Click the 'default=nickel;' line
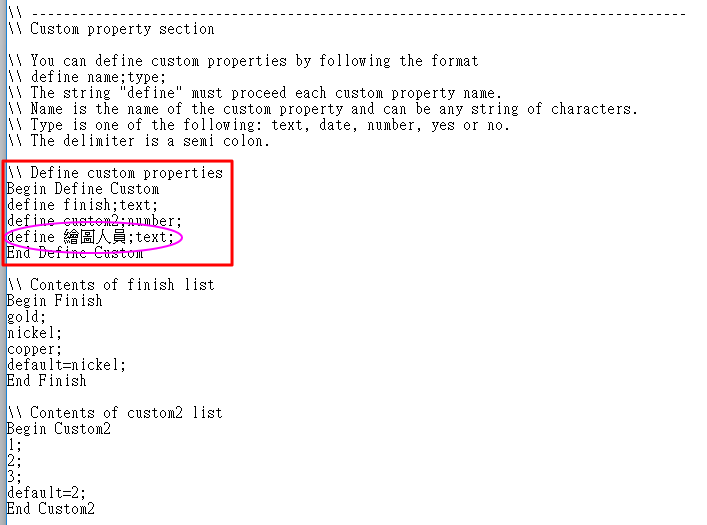This screenshot has width=707, height=525. tap(66, 365)
